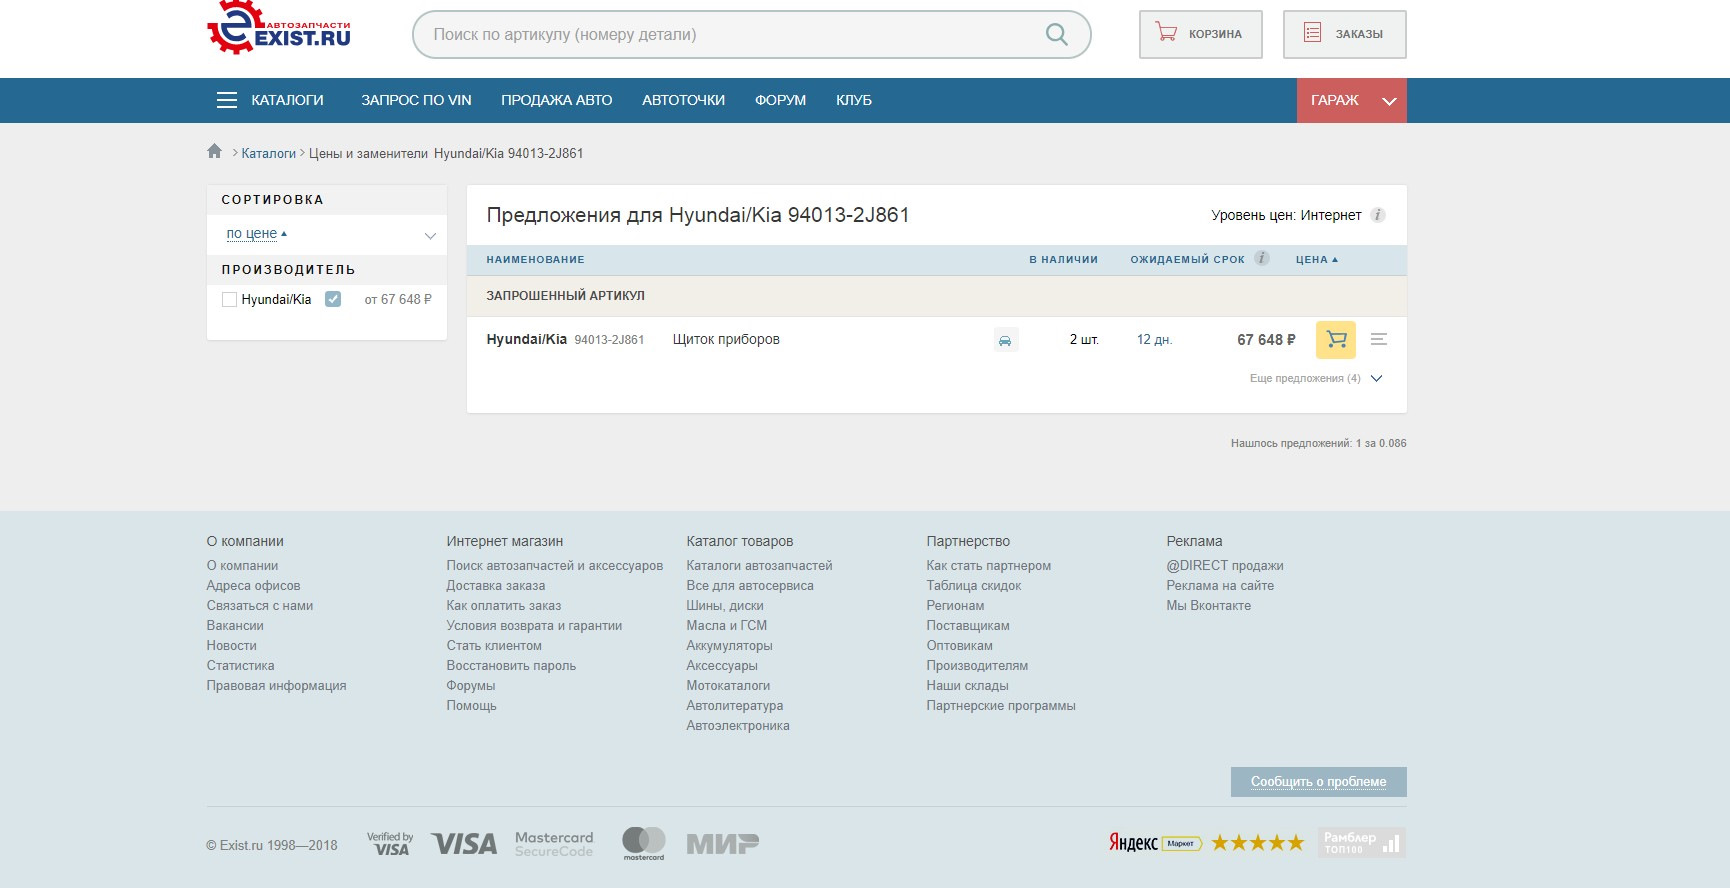
Task: Click the list icon in Заказы
Action: click(1312, 33)
